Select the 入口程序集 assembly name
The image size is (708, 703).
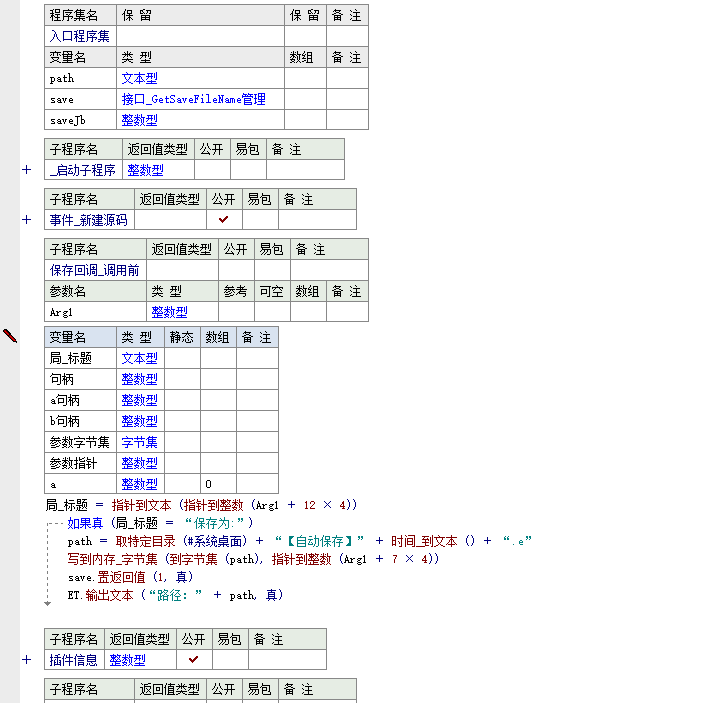(79, 36)
